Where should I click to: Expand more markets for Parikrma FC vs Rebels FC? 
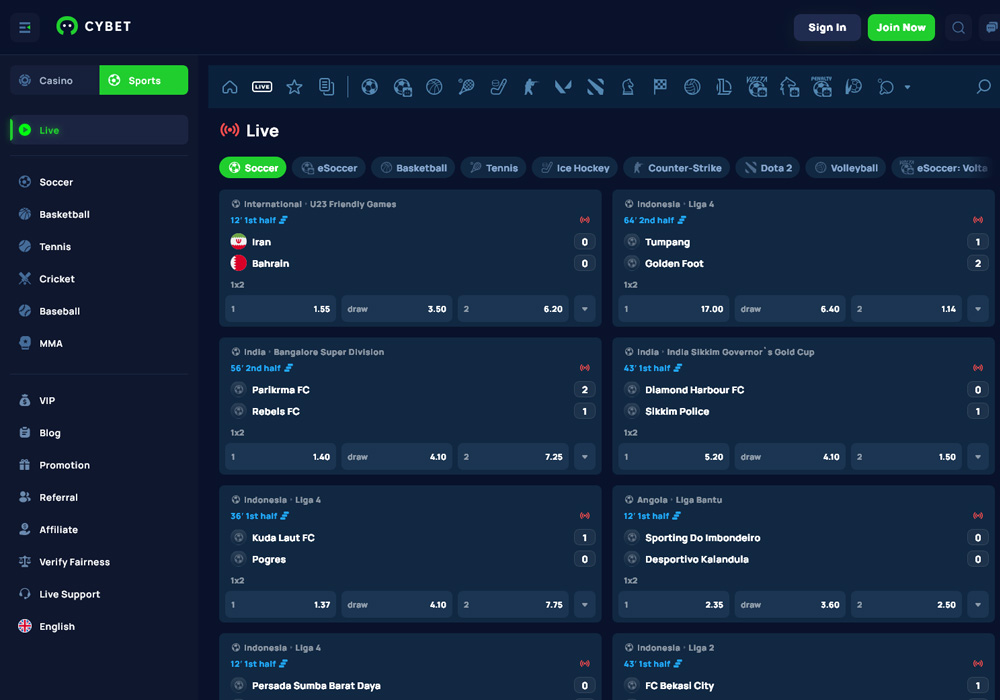pos(584,457)
